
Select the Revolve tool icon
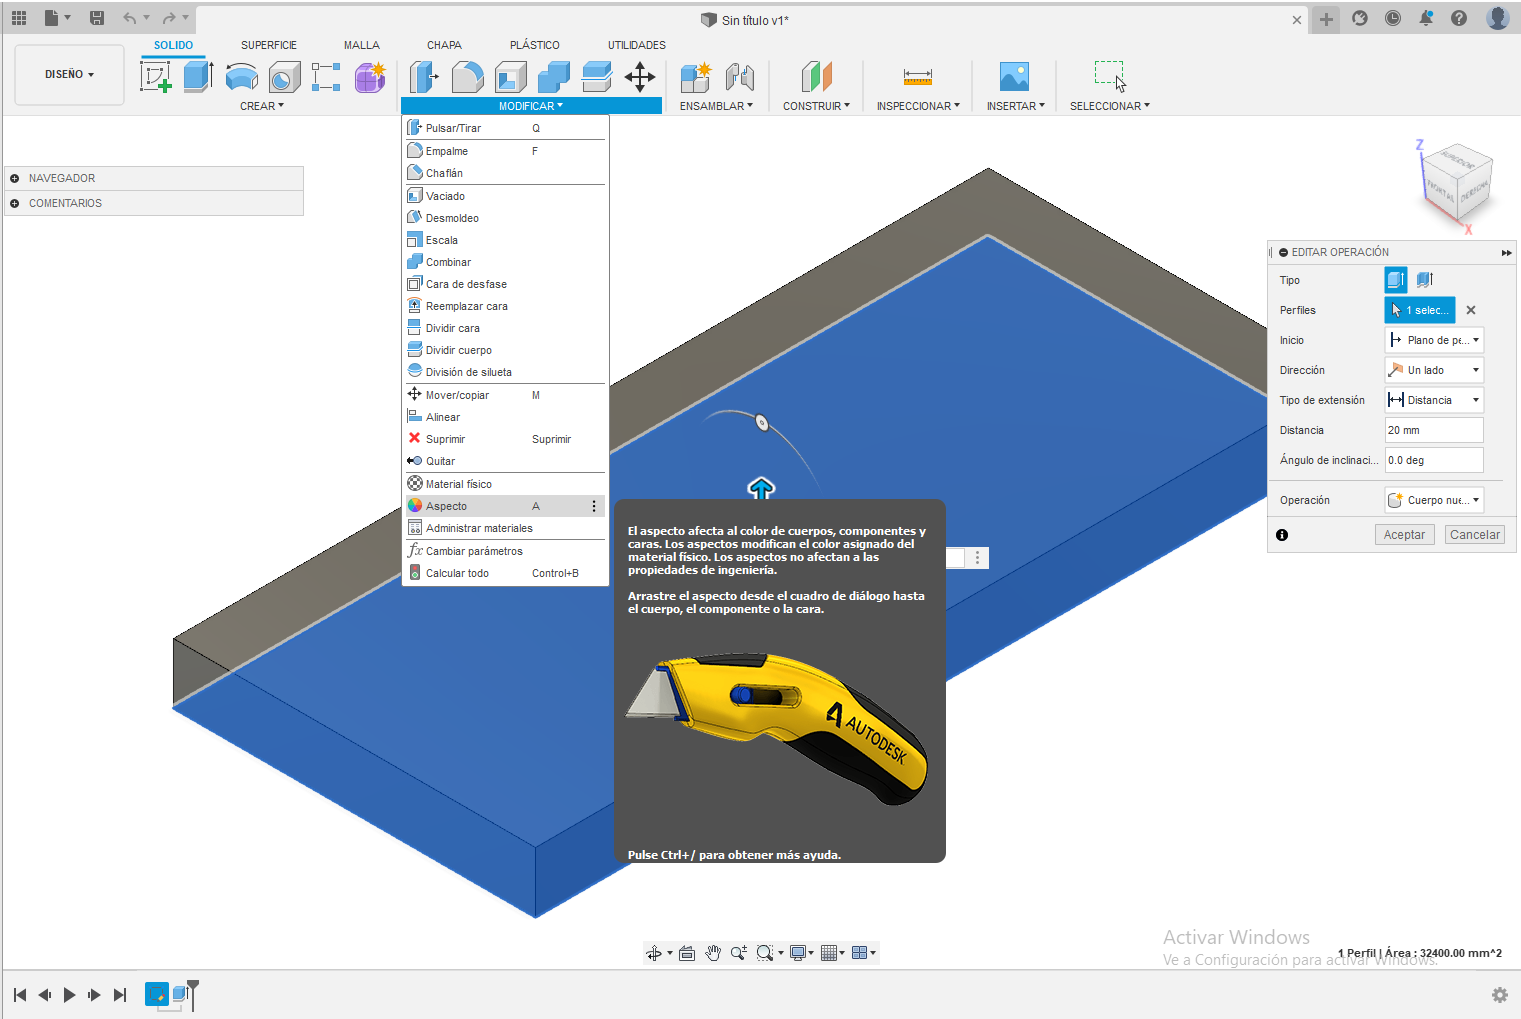[242, 77]
